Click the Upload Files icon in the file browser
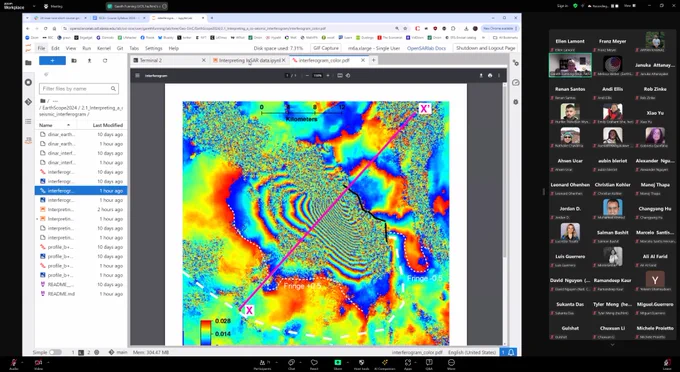 [x=89, y=61]
